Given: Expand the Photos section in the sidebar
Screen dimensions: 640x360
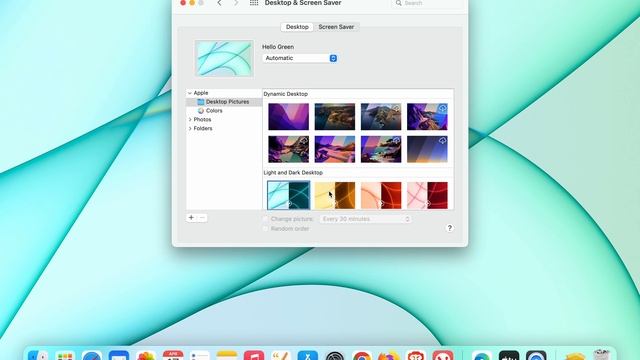Looking at the screenshot, I should (190, 120).
